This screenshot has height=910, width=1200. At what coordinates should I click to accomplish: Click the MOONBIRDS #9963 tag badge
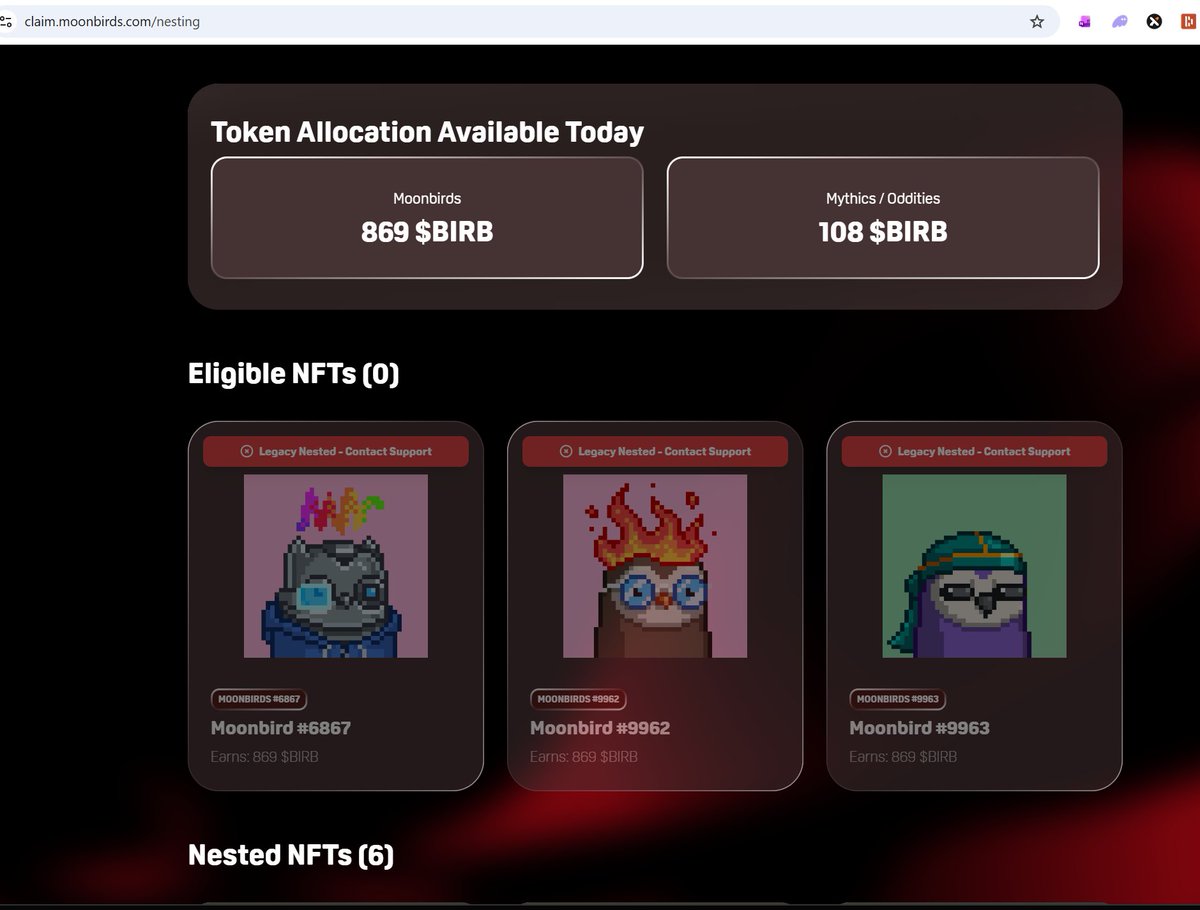click(x=898, y=699)
